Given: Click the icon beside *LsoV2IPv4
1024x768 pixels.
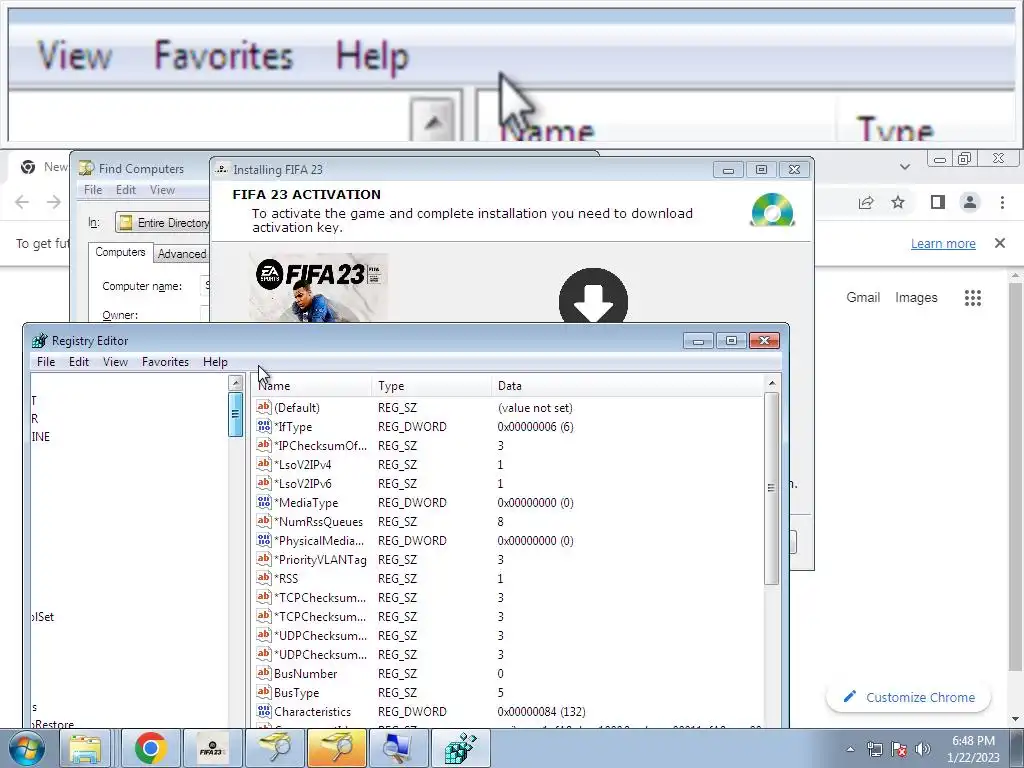Looking at the screenshot, I should (x=263, y=464).
